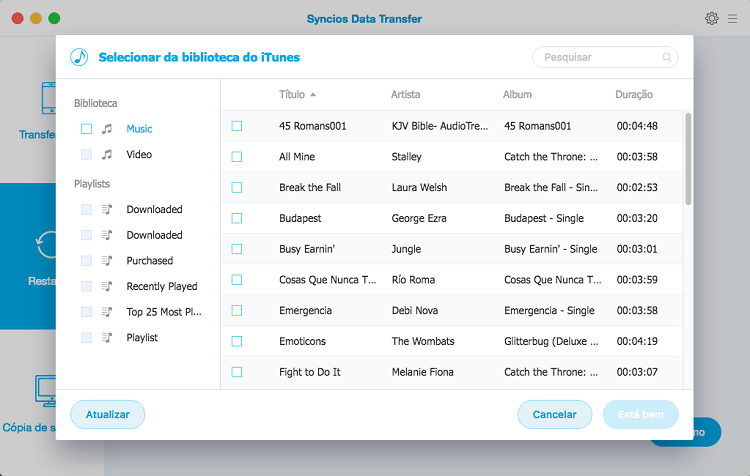Select the Emergencia song checkbox
Image resolution: width=750 pixels, height=476 pixels.
[237, 310]
